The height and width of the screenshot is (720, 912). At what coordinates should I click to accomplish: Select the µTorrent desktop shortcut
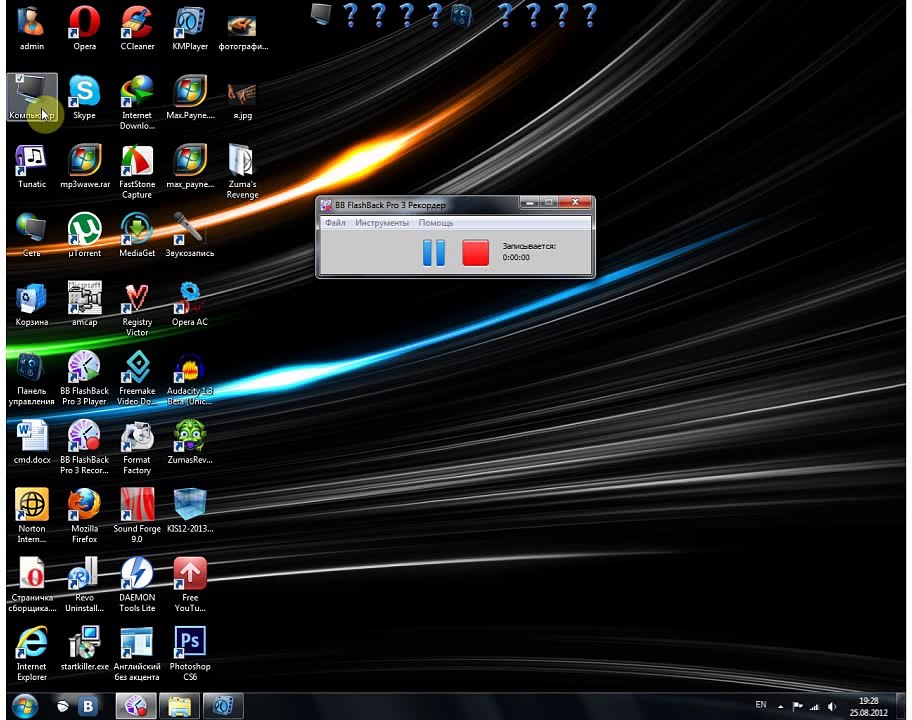[84, 234]
